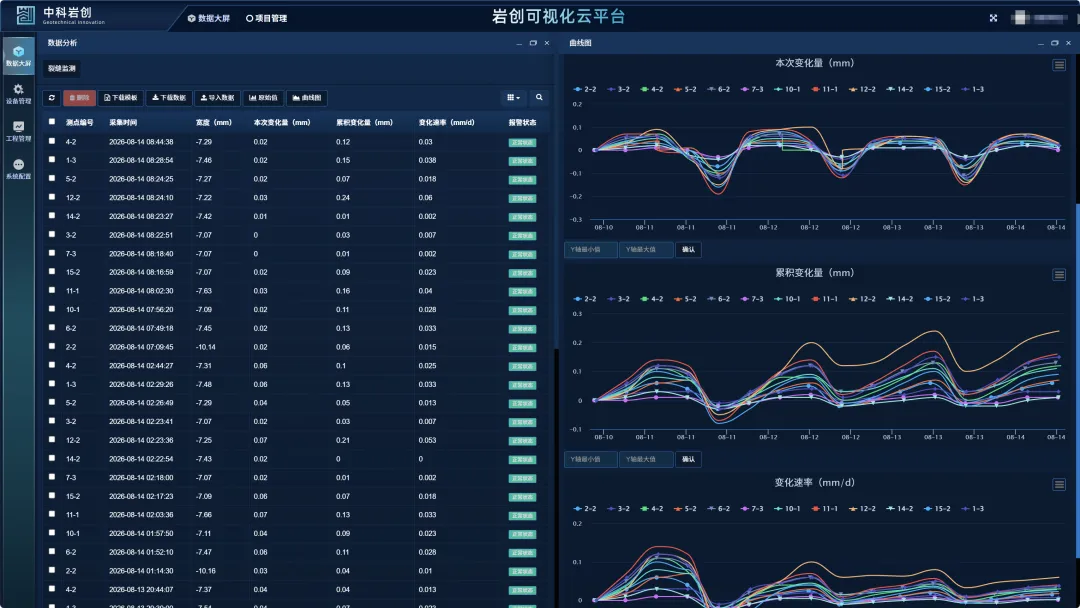This screenshot has width=1080, height=608.
Task: Tick checkbox for row 1-3 at 08:28:54
Action: (52, 160)
